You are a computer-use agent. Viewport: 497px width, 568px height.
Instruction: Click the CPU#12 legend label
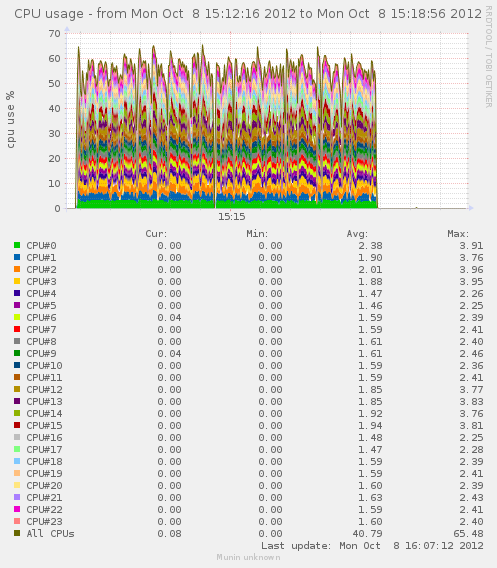pyautogui.click(x=44, y=390)
